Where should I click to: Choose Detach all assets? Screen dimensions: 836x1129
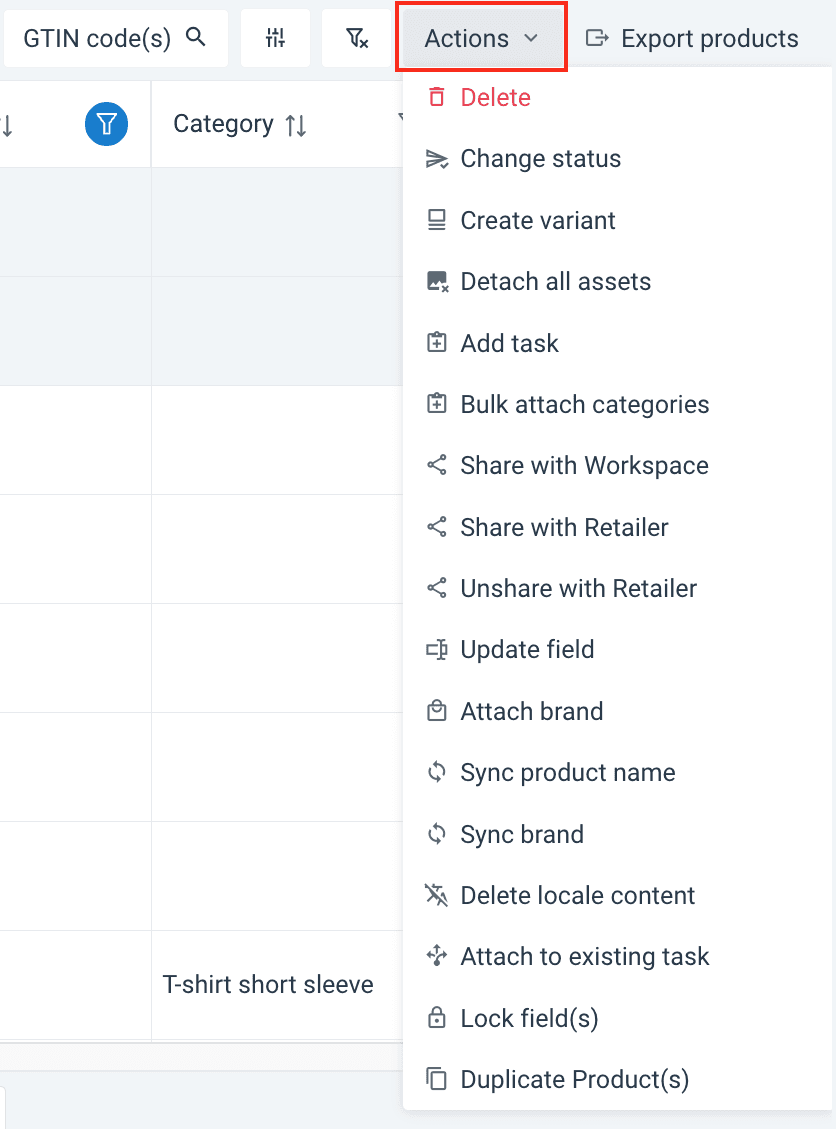click(x=555, y=282)
